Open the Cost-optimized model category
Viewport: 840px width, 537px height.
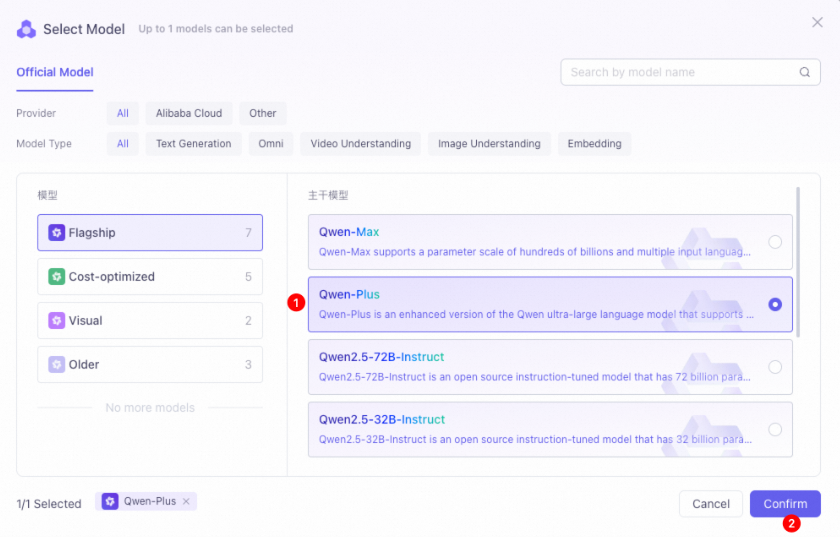click(x=150, y=277)
